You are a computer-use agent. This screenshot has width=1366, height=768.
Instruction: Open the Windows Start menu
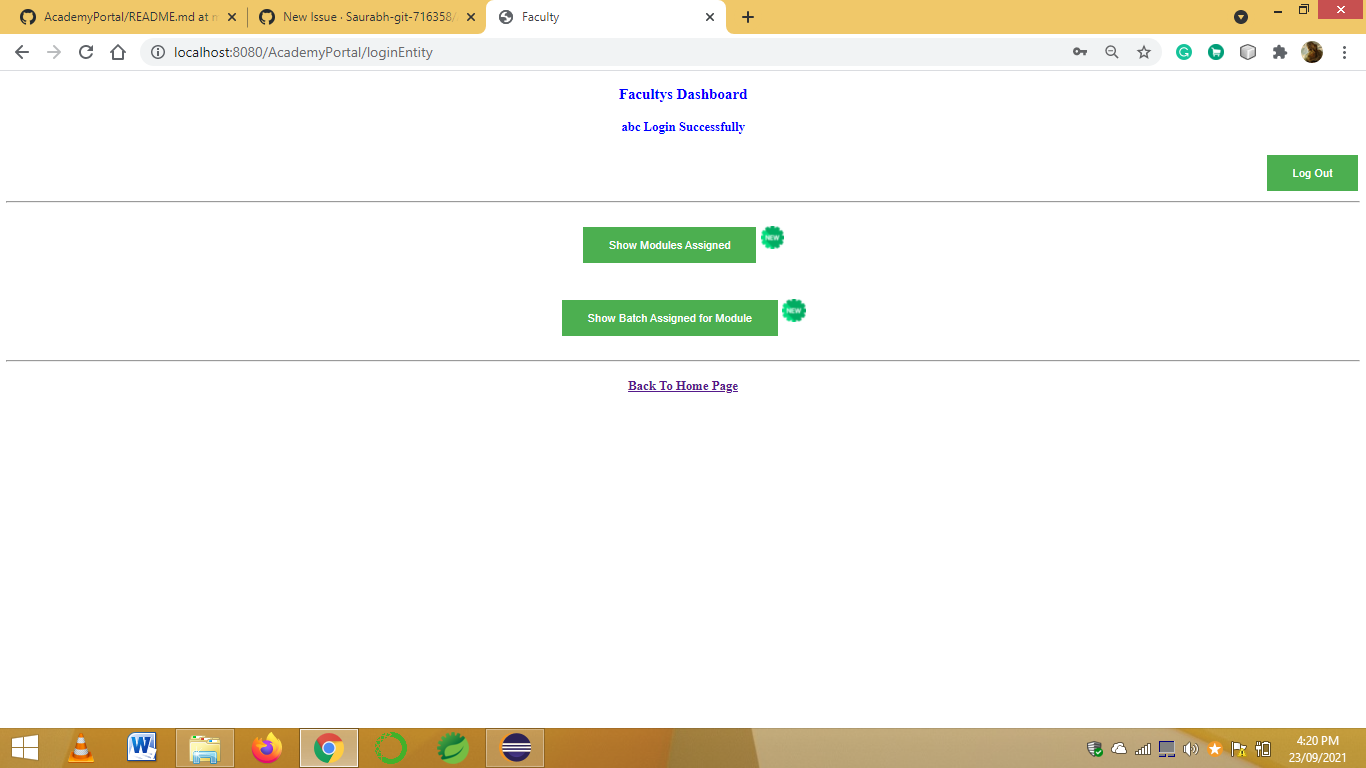[x=25, y=748]
